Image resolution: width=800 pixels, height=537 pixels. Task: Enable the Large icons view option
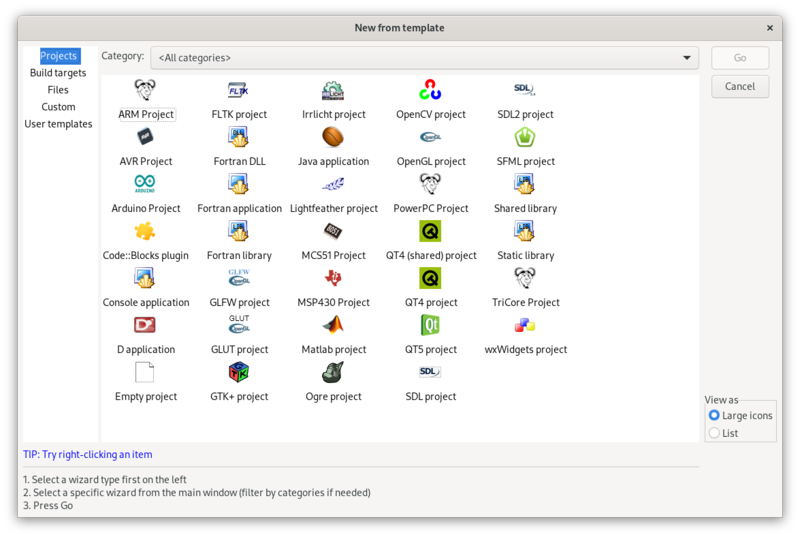coord(714,415)
